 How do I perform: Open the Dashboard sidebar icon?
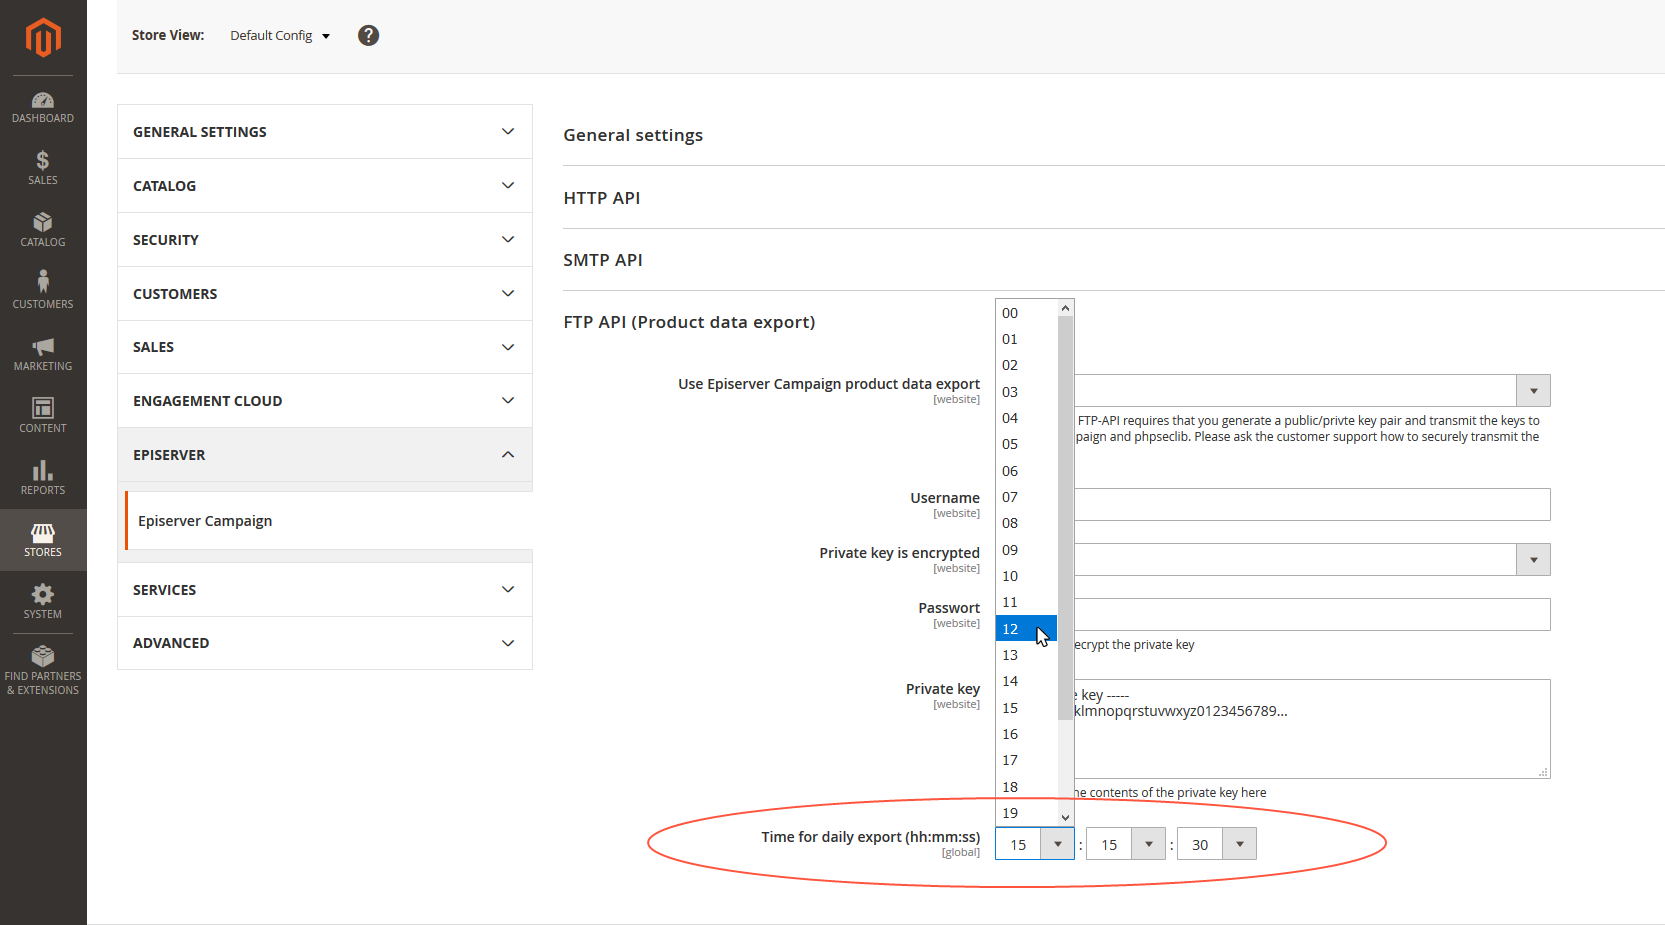tap(43, 107)
